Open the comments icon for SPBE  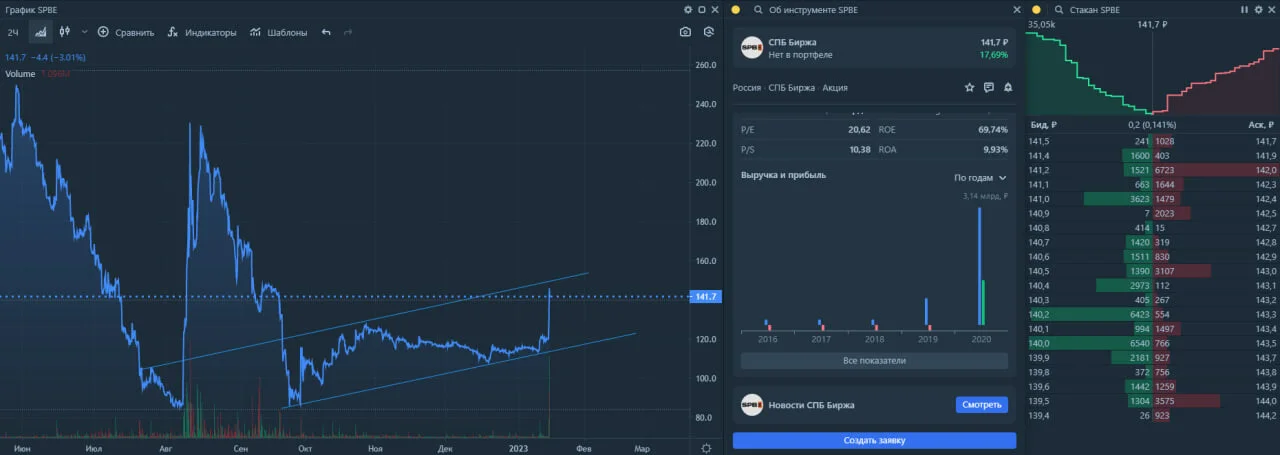(x=988, y=87)
